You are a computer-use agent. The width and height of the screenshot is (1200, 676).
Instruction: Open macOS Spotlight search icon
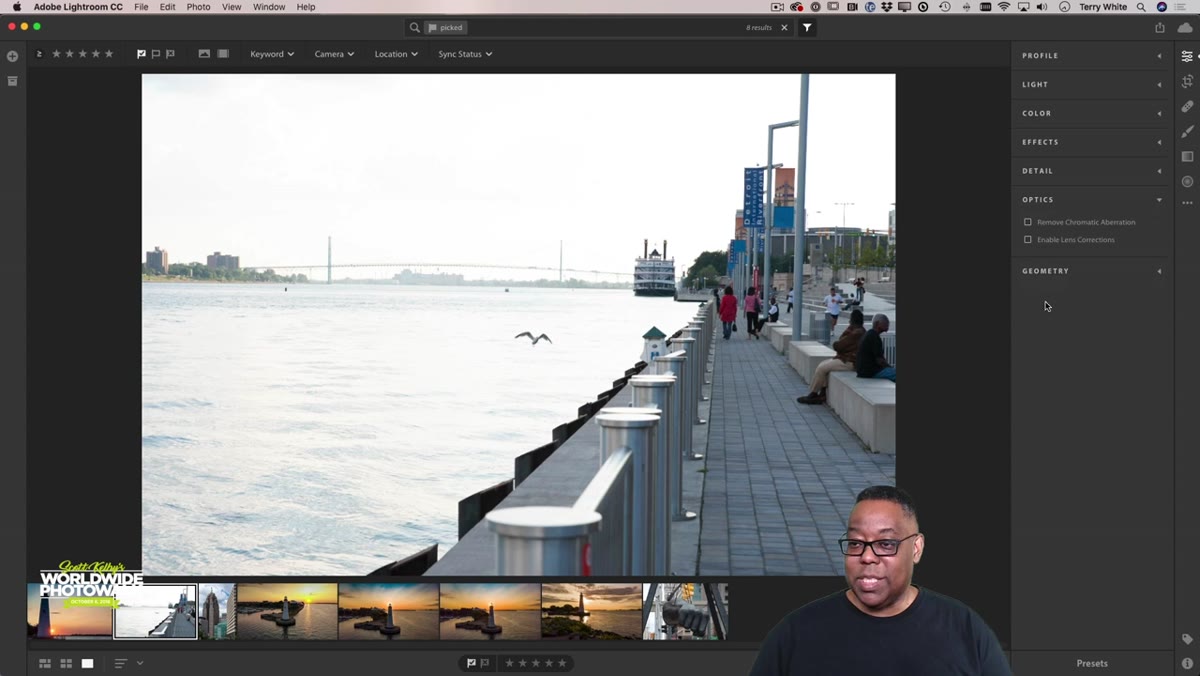[1141, 7]
